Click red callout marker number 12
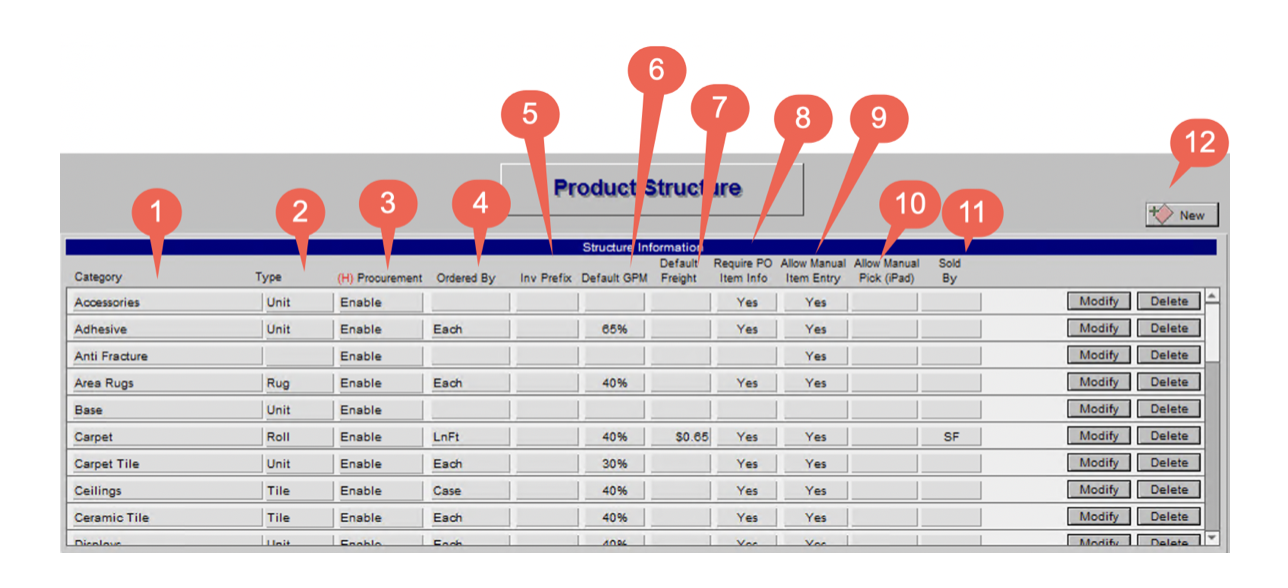Screen dimensions: 1288x588 pyautogui.click(x=1199, y=143)
